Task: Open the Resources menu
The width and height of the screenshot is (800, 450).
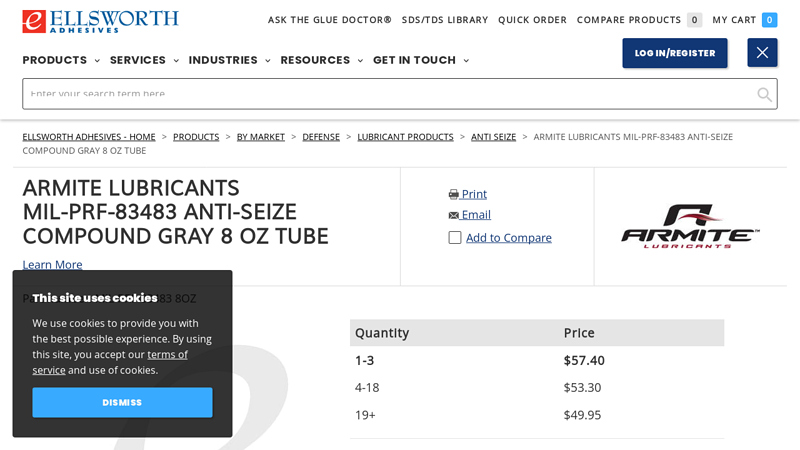Action: point(321,60)
